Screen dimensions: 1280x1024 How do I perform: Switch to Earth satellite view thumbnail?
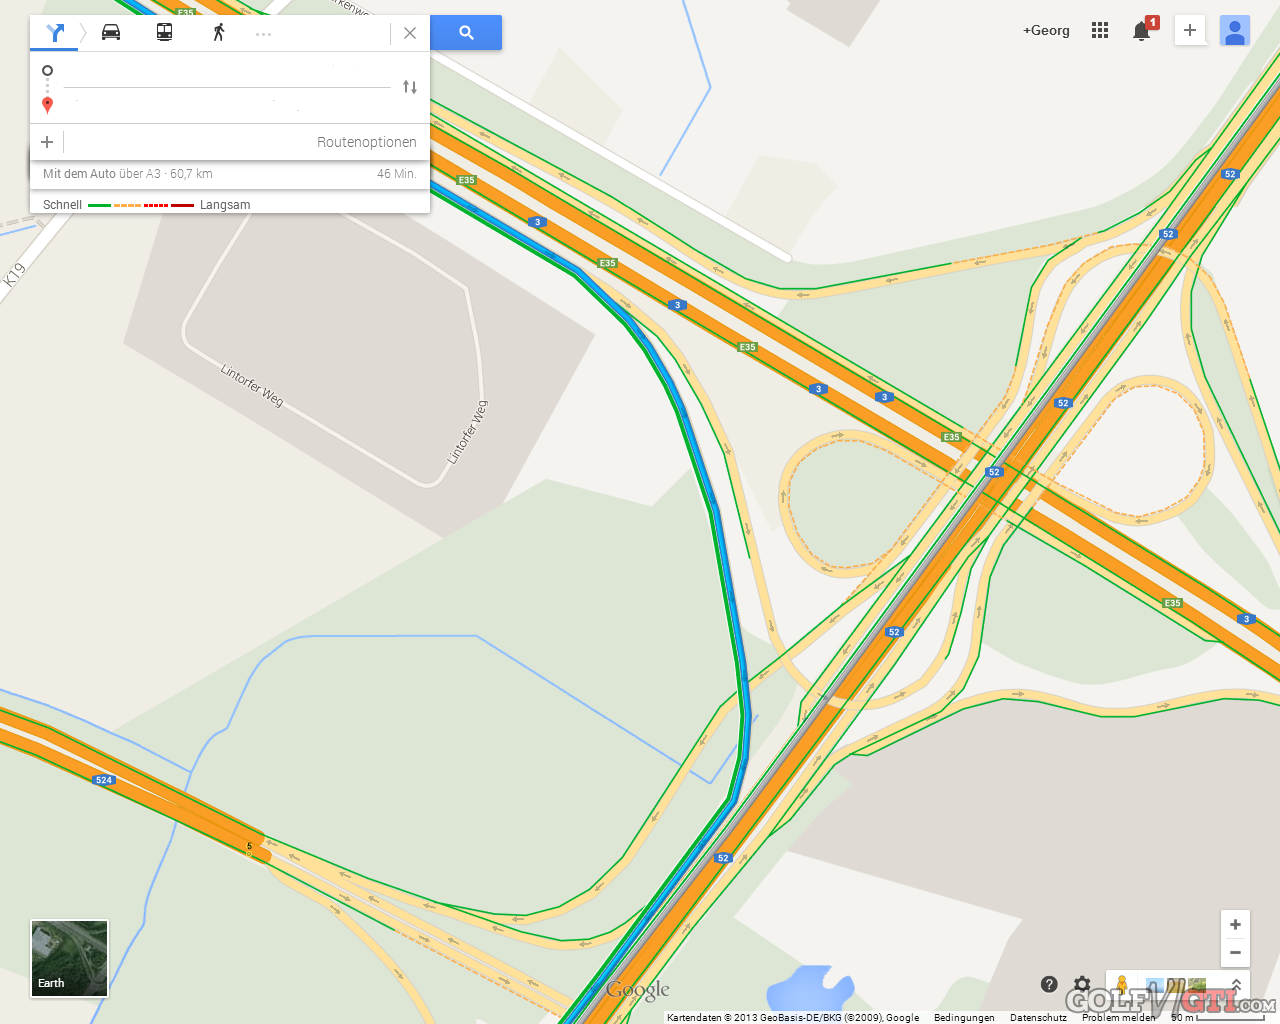point(69,958)
